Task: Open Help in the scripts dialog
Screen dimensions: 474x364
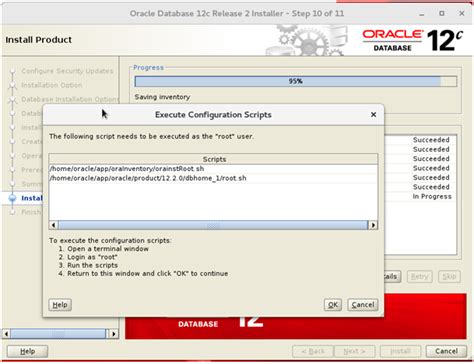Action: pos(60,305)
